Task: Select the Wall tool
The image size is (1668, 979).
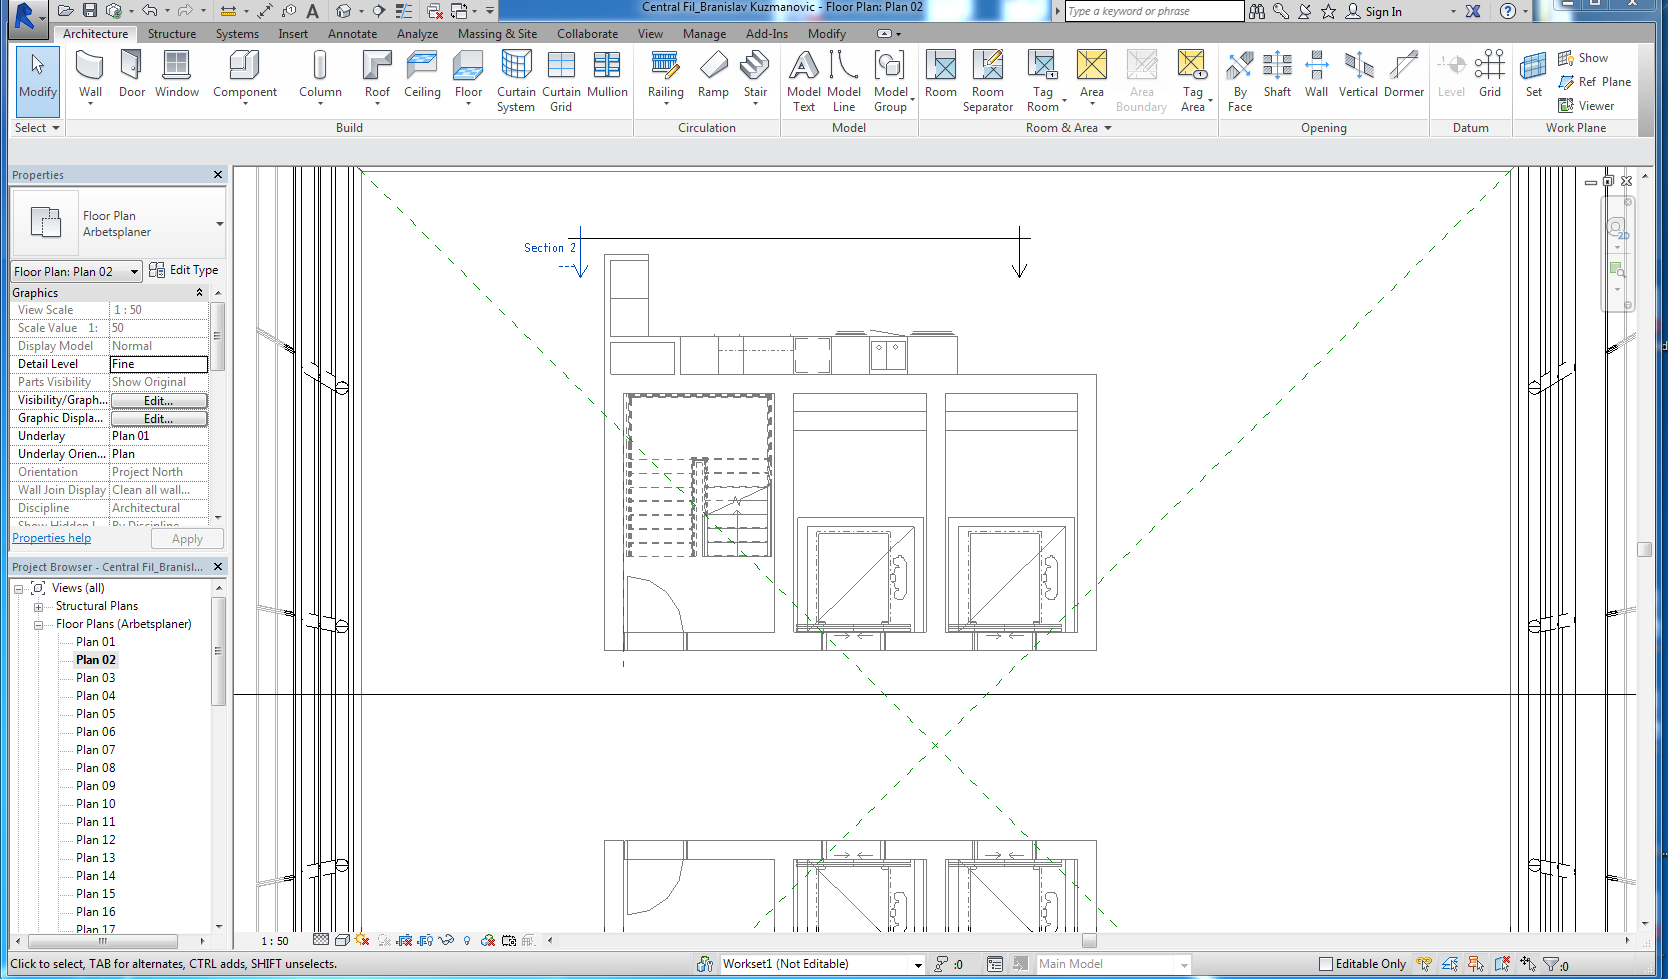Action: [x=90, y=78]
